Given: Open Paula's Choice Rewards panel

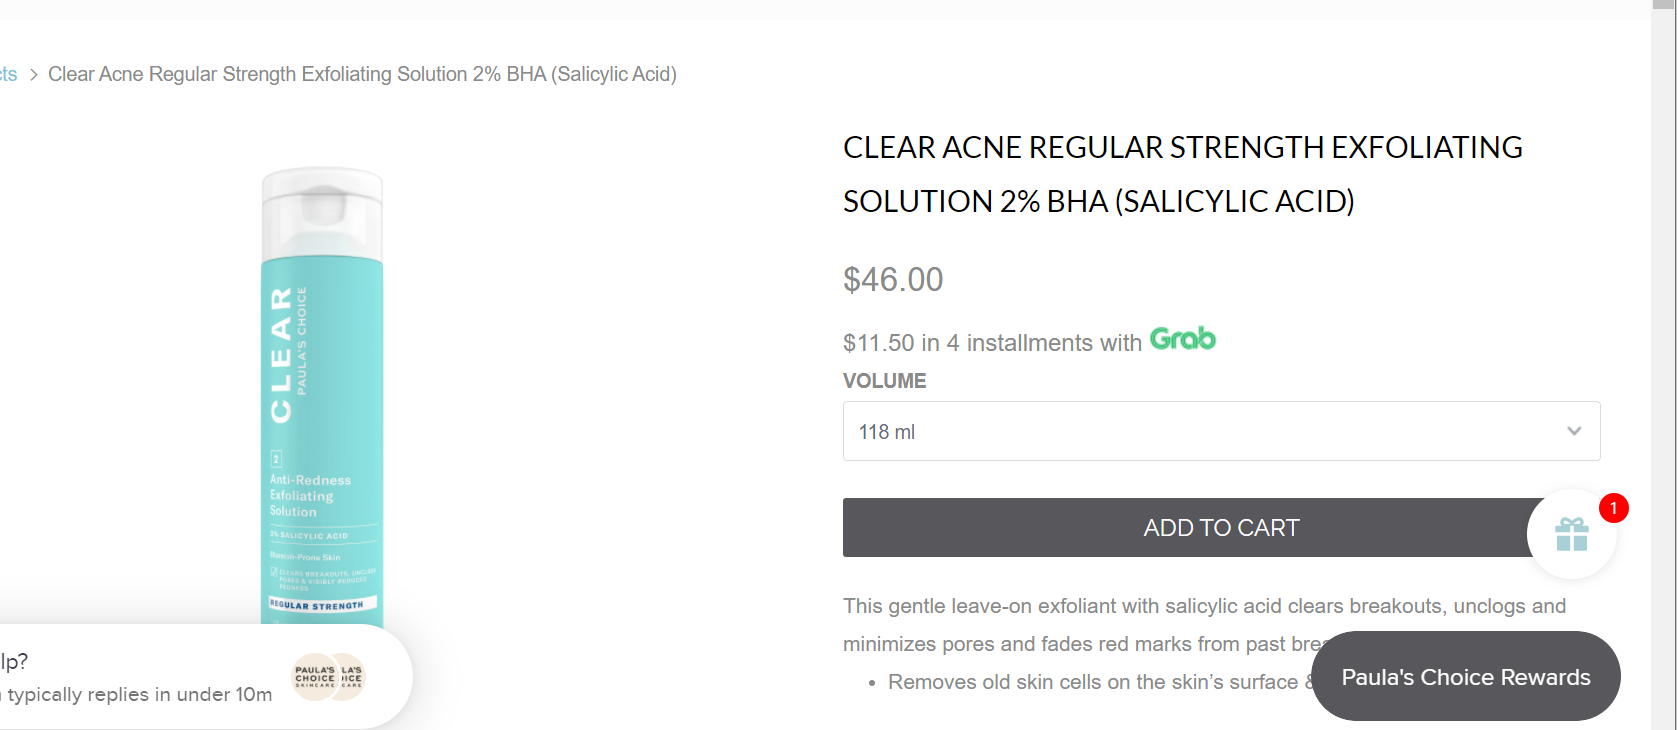Looking at the screenshot, I should 1465,676.
